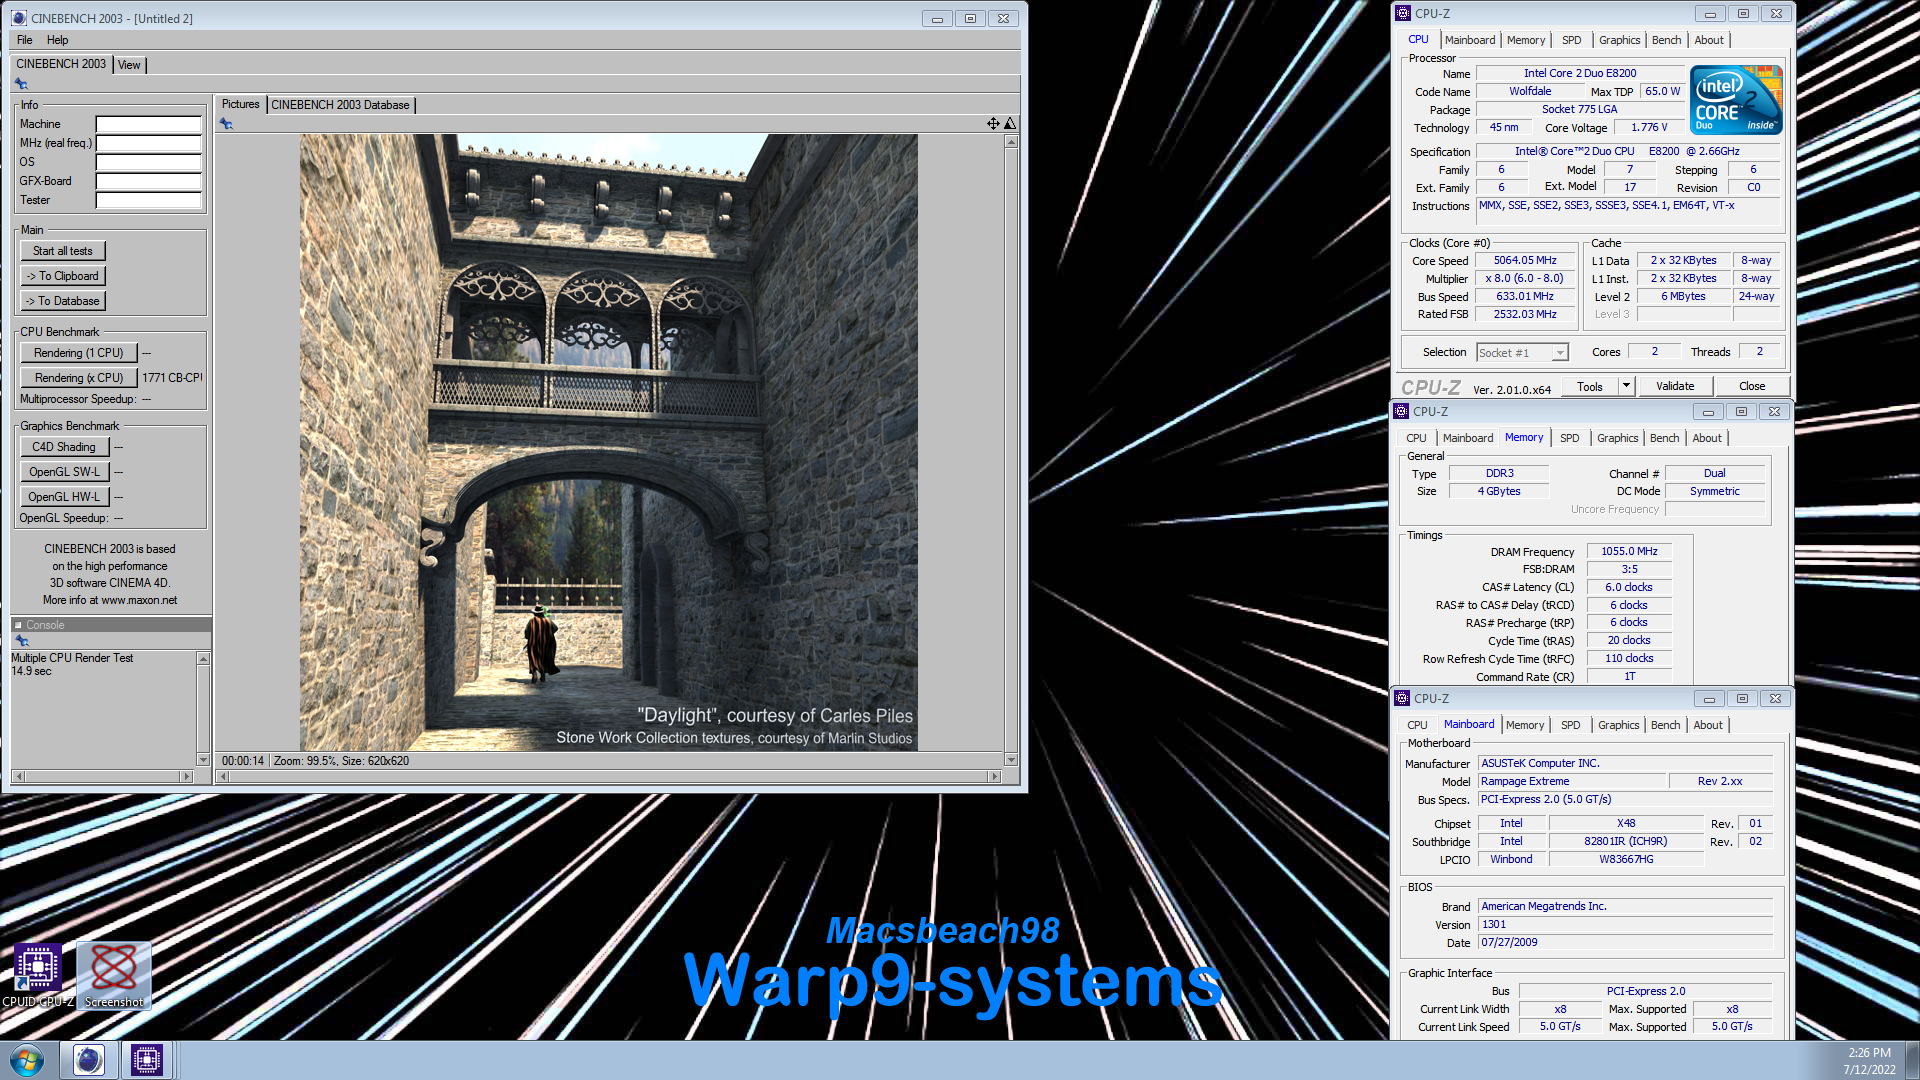Screen dimensions: 1920x1080
Task: Click the triangle icon above render view
Action: [1010, 124]
